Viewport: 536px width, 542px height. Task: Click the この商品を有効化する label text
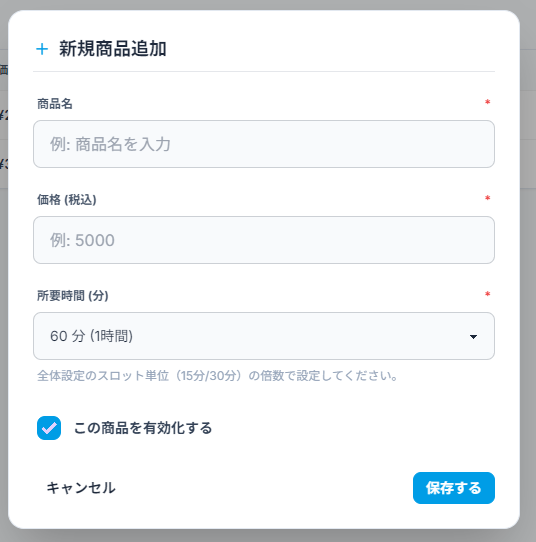click(143, 428)
